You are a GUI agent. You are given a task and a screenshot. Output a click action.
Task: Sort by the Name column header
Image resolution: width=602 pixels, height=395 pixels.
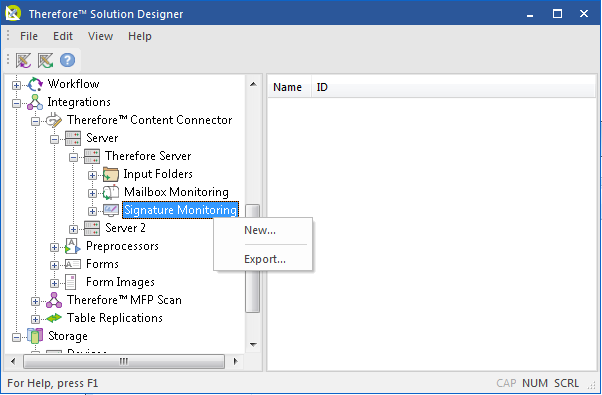[x=288, y=87]
